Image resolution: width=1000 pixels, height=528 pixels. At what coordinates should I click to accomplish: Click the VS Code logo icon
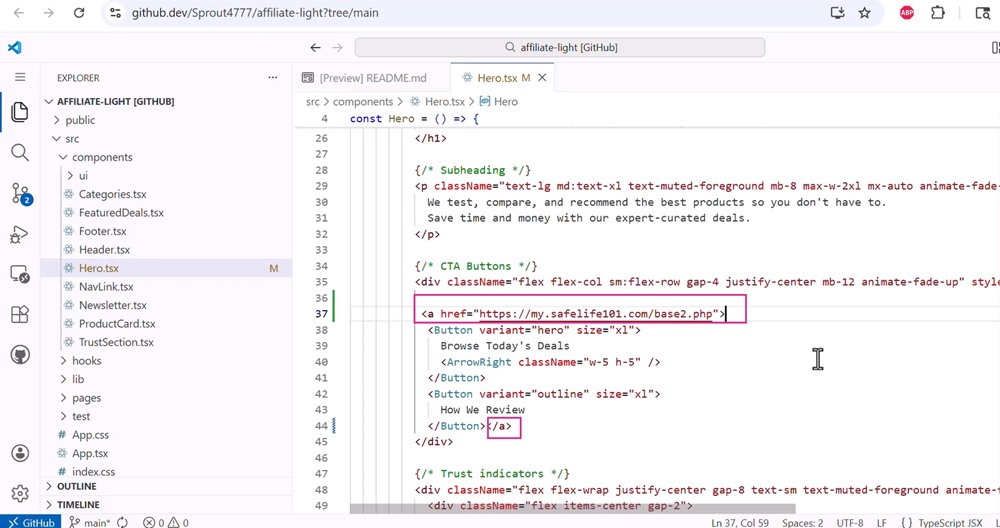[15, 47]
